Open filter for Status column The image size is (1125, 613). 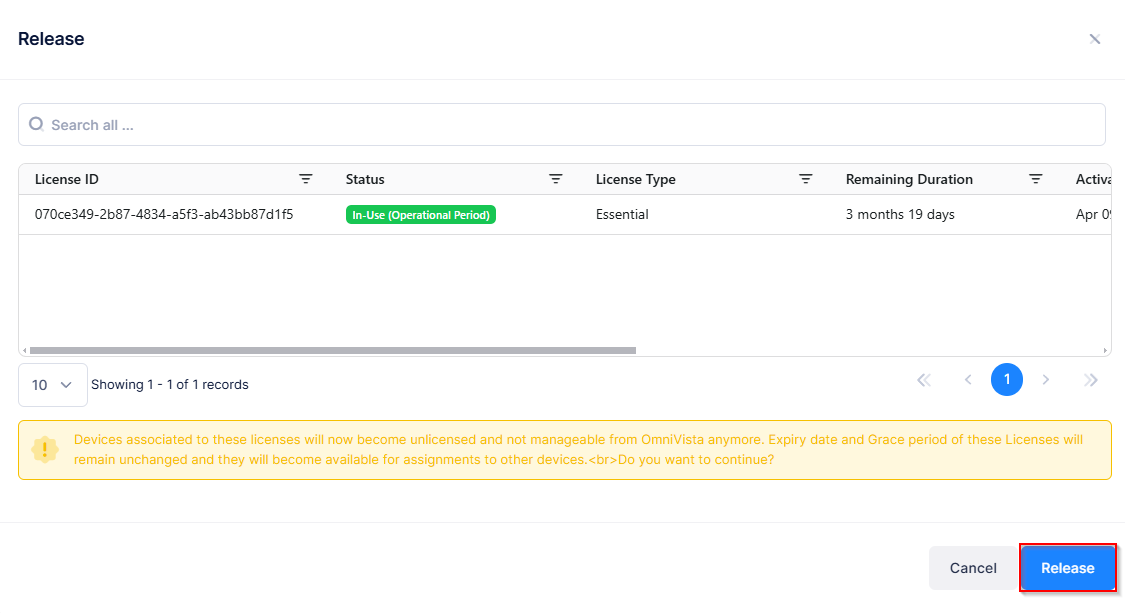556,179
